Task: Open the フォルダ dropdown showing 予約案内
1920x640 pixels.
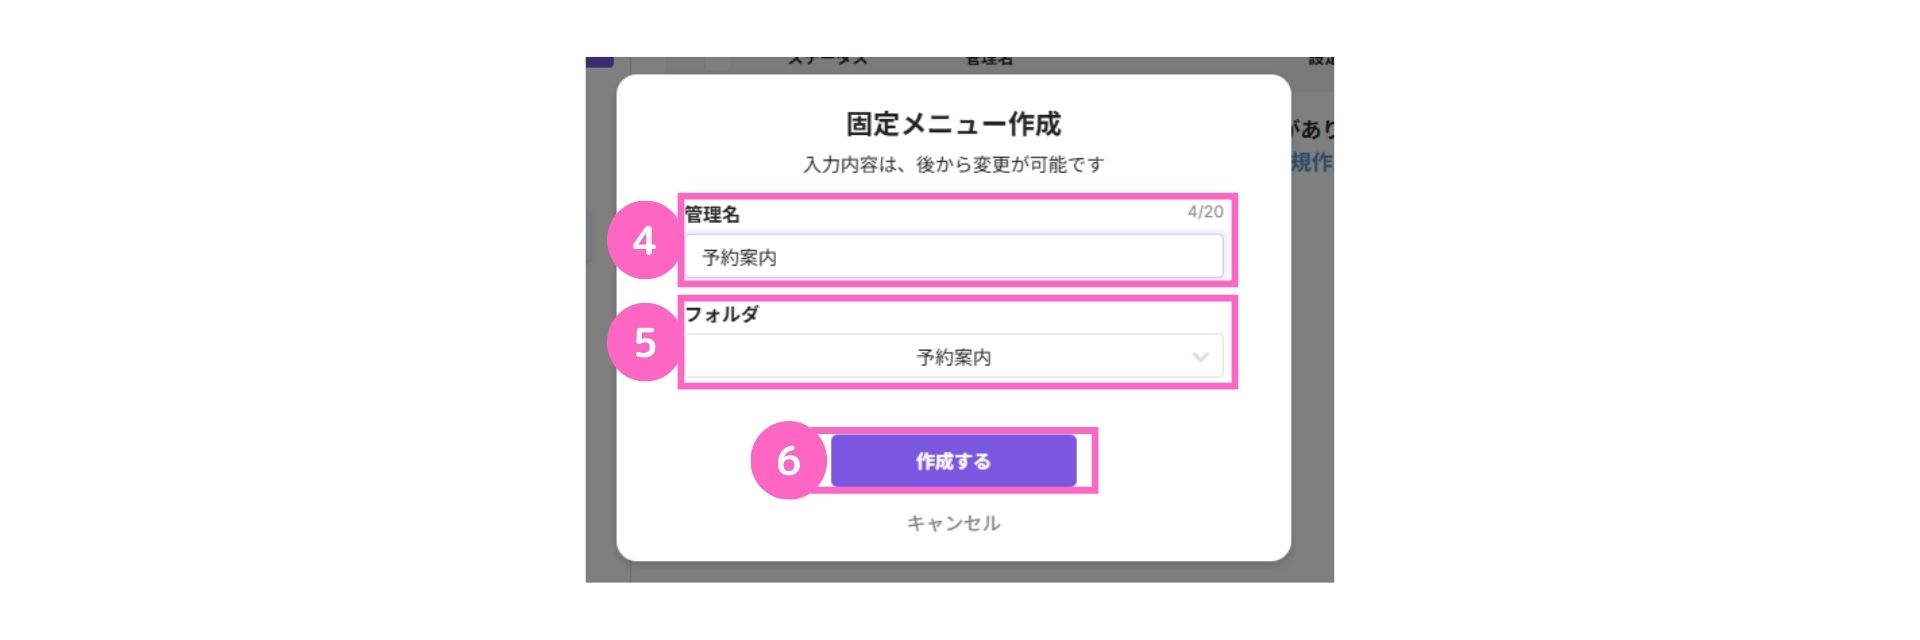Action: coord(954,357)
